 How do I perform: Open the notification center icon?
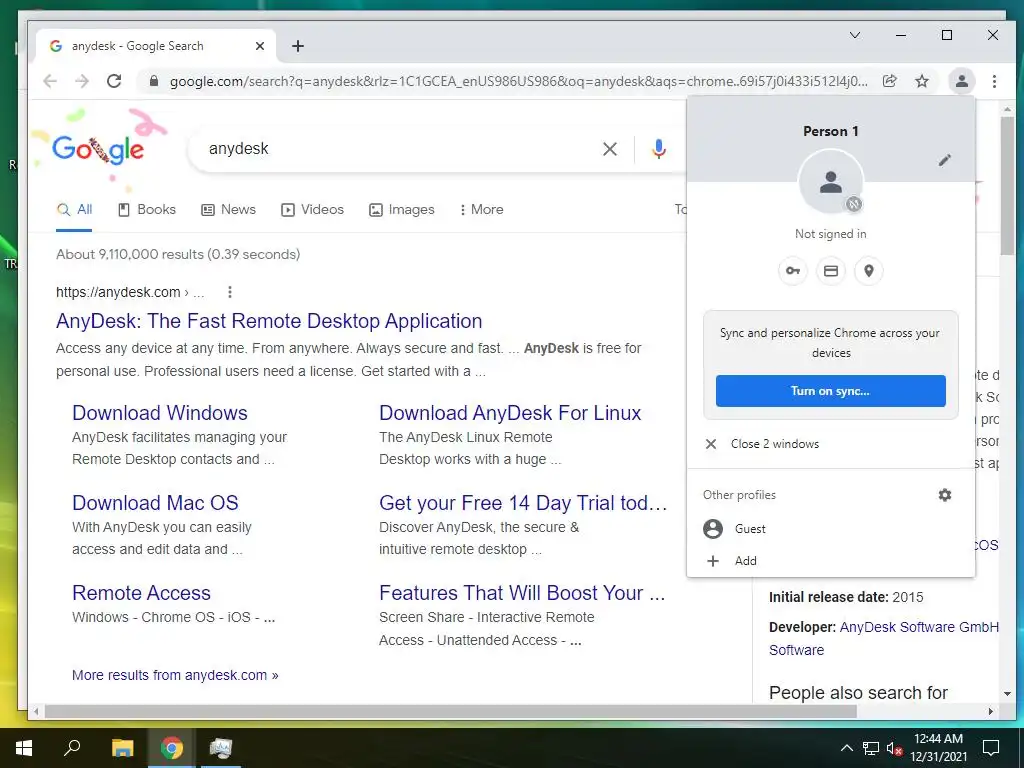click(x=991, y=748)
